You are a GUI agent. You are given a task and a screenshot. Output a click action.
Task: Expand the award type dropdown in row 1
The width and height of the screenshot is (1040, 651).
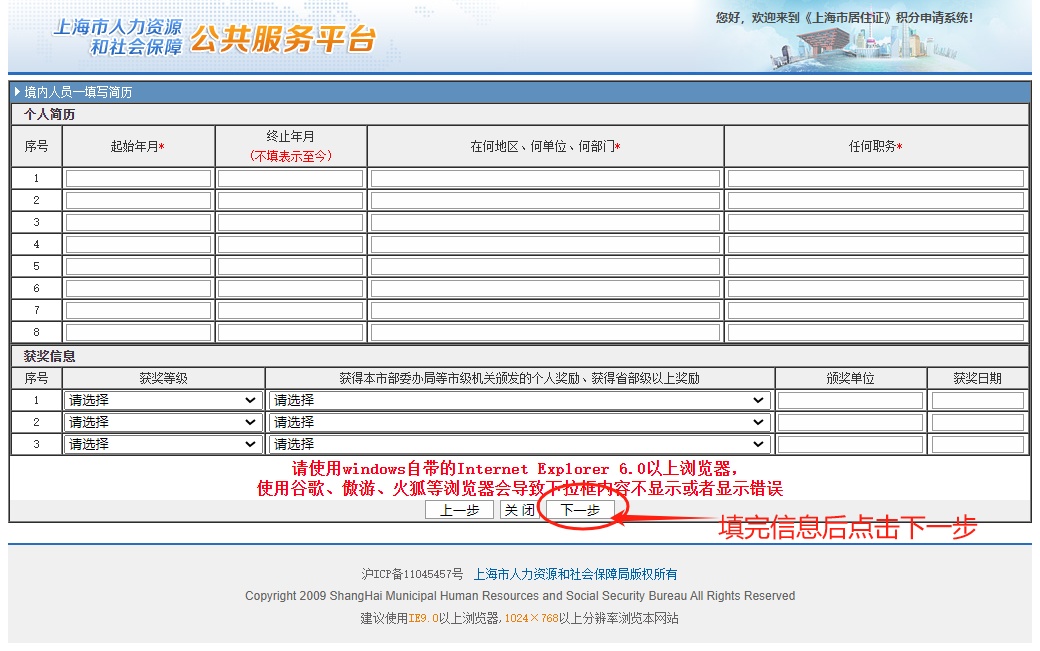tap(519, 400)
